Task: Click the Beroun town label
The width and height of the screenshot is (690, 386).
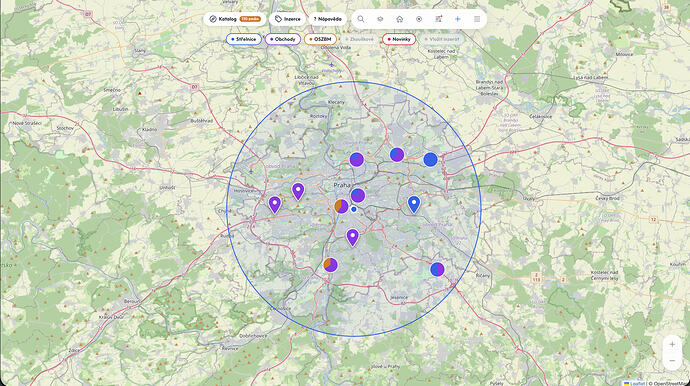Action: [132, 301]
